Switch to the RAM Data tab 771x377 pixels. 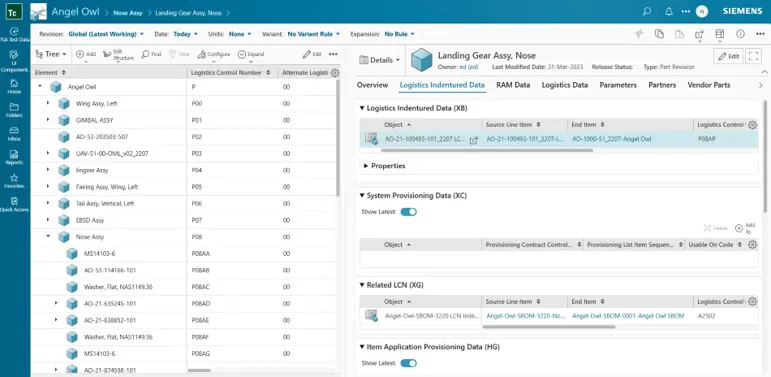click(x=513, y=85)
